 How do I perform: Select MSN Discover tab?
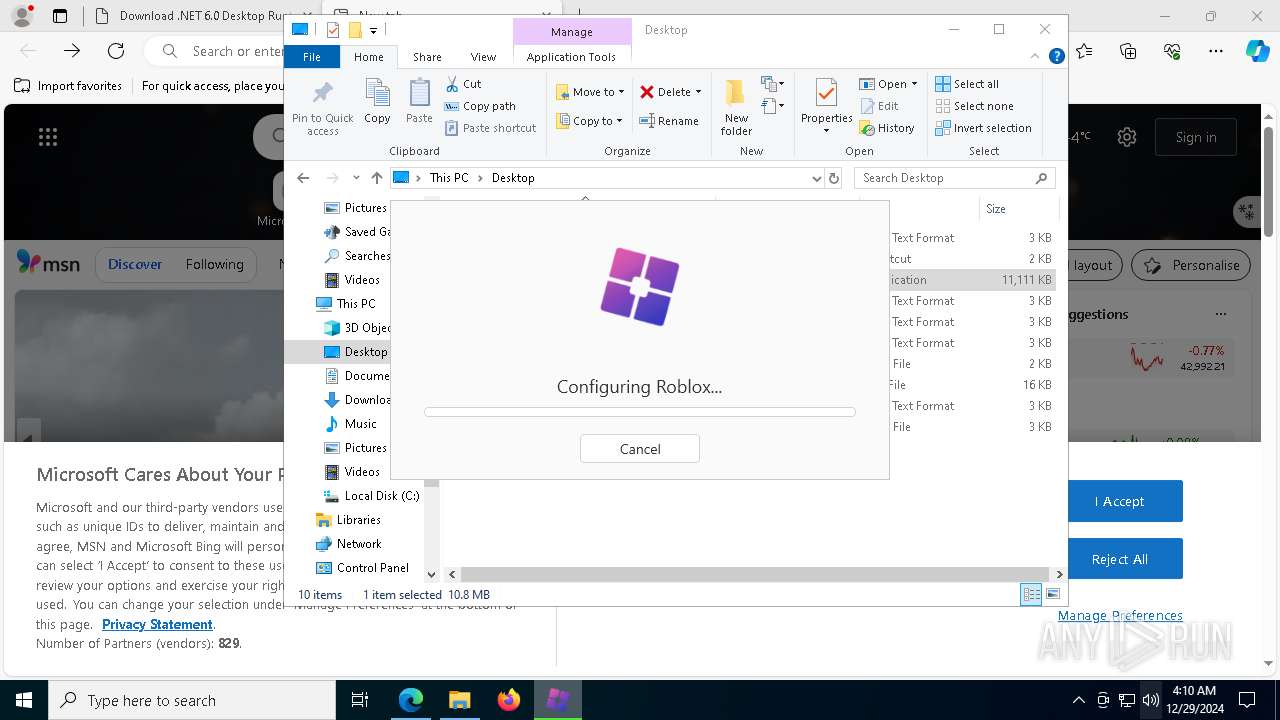135,265
